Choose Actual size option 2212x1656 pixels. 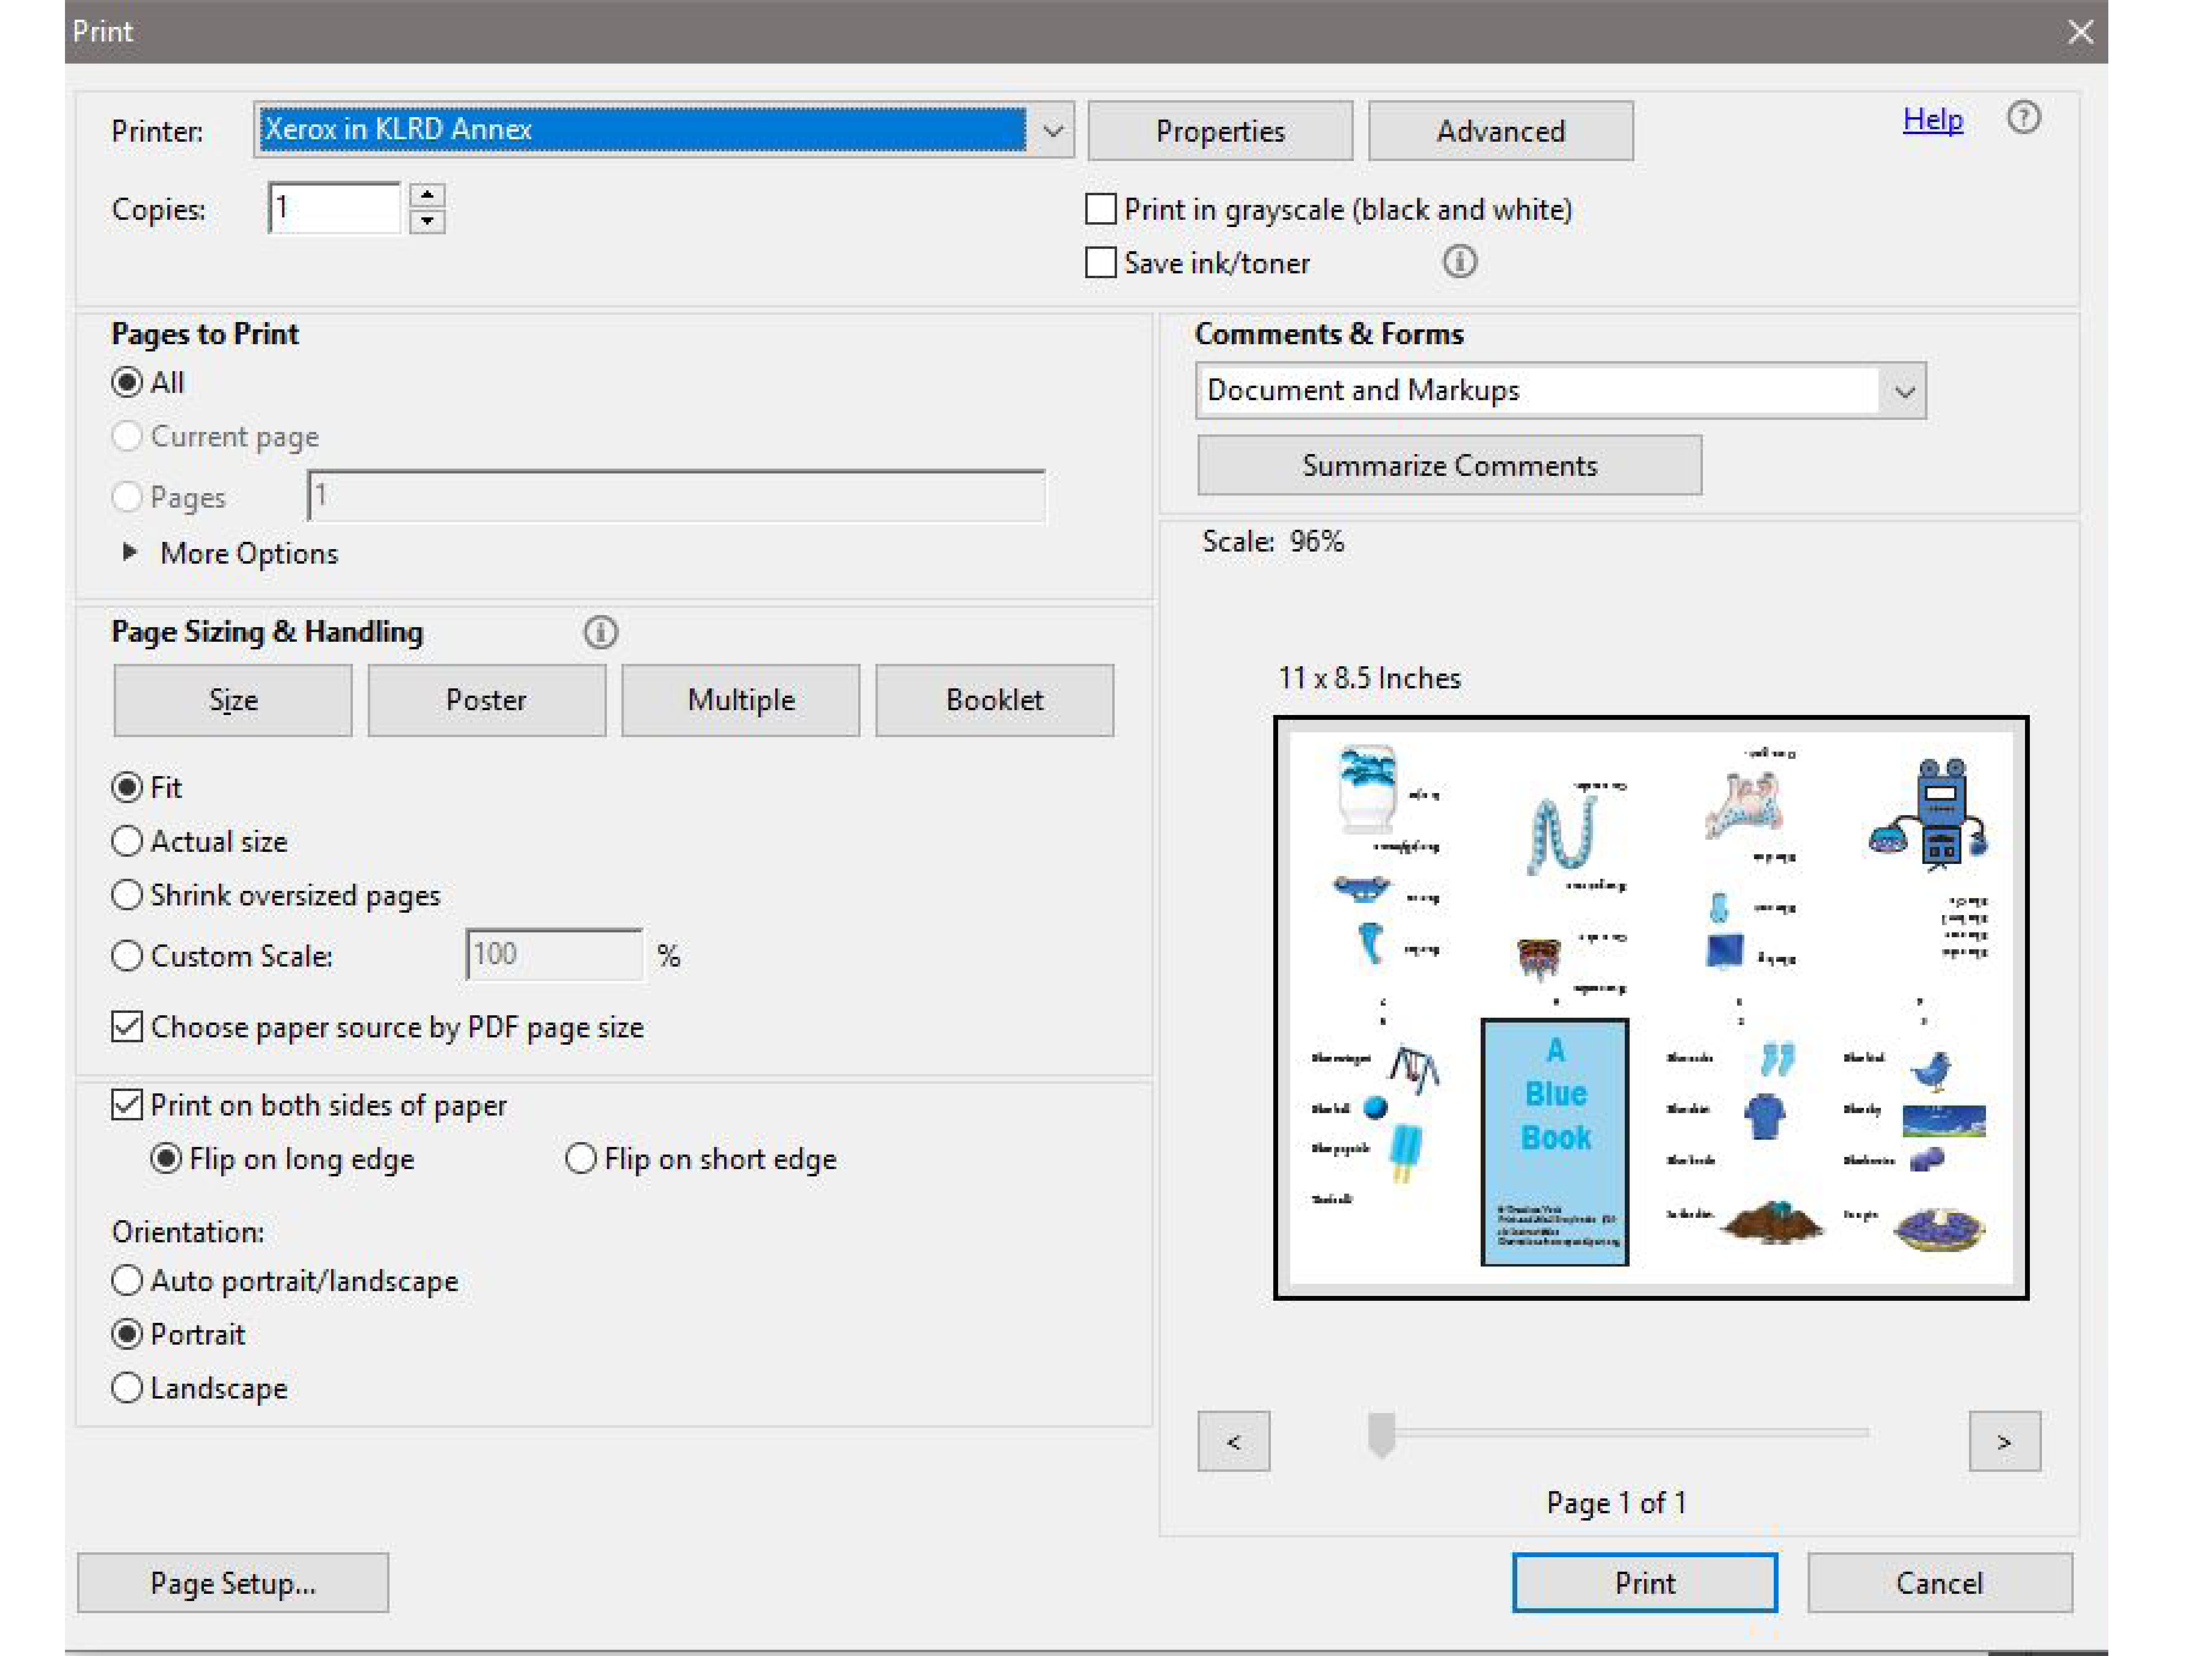[127, 841]
